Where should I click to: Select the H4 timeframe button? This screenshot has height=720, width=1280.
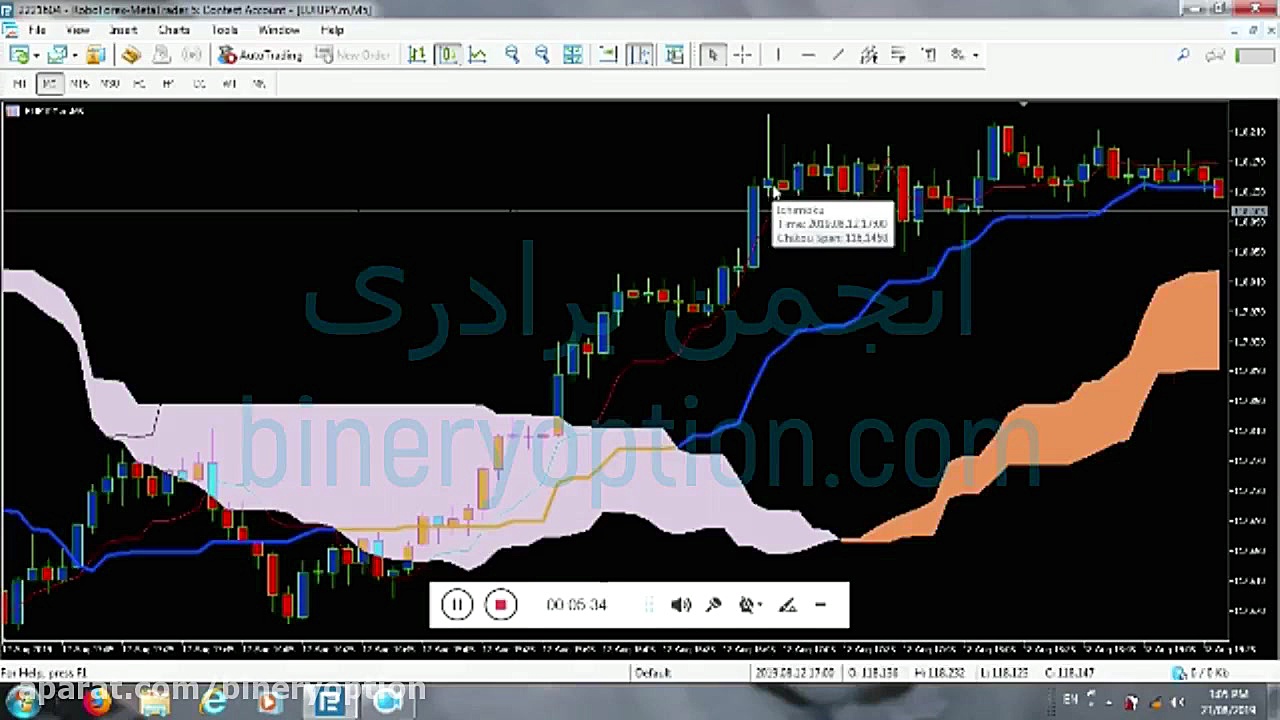point(168,84)
